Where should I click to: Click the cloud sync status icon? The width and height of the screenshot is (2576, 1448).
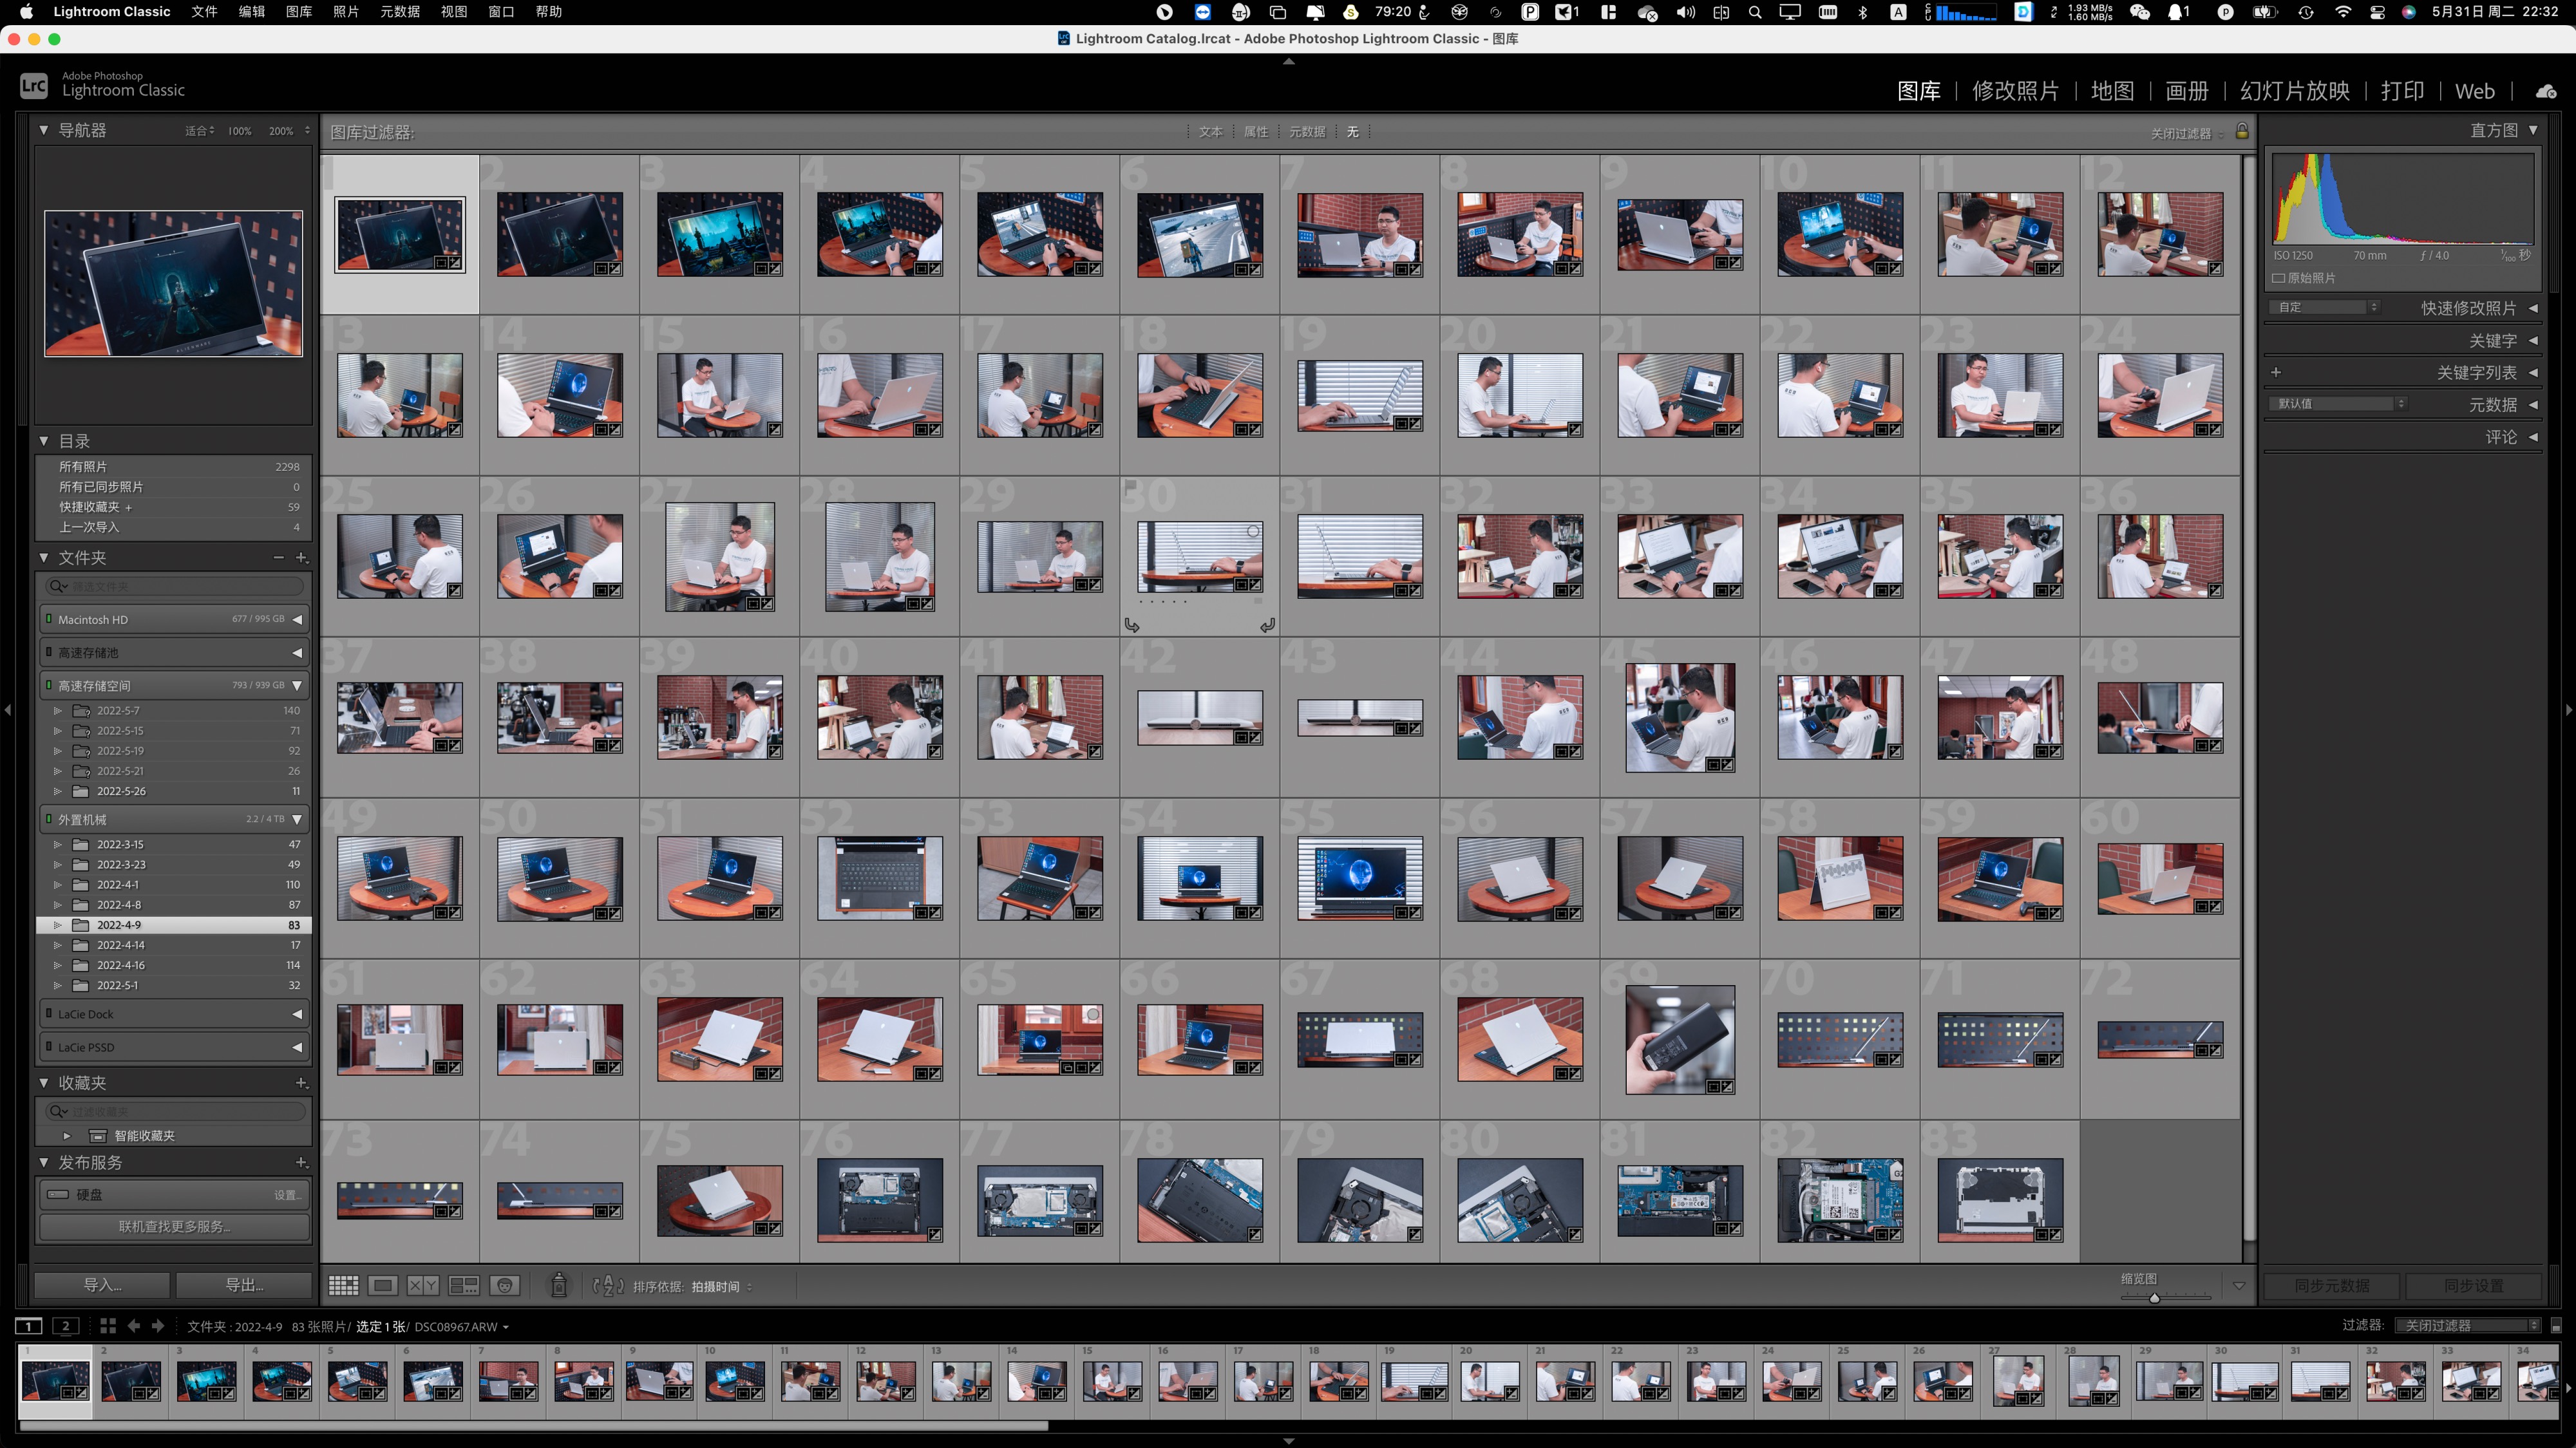point(2545,91)
